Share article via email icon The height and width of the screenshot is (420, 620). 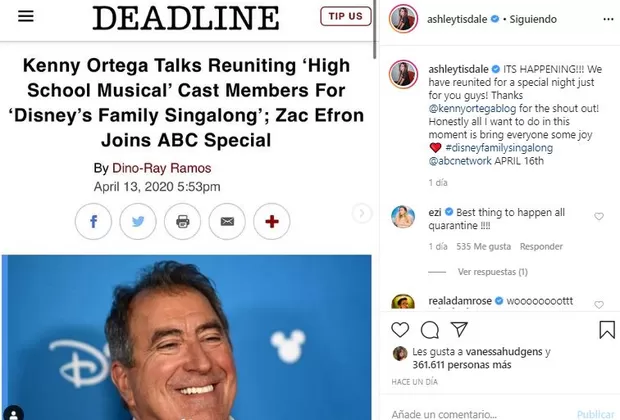[x=227, y=221]
